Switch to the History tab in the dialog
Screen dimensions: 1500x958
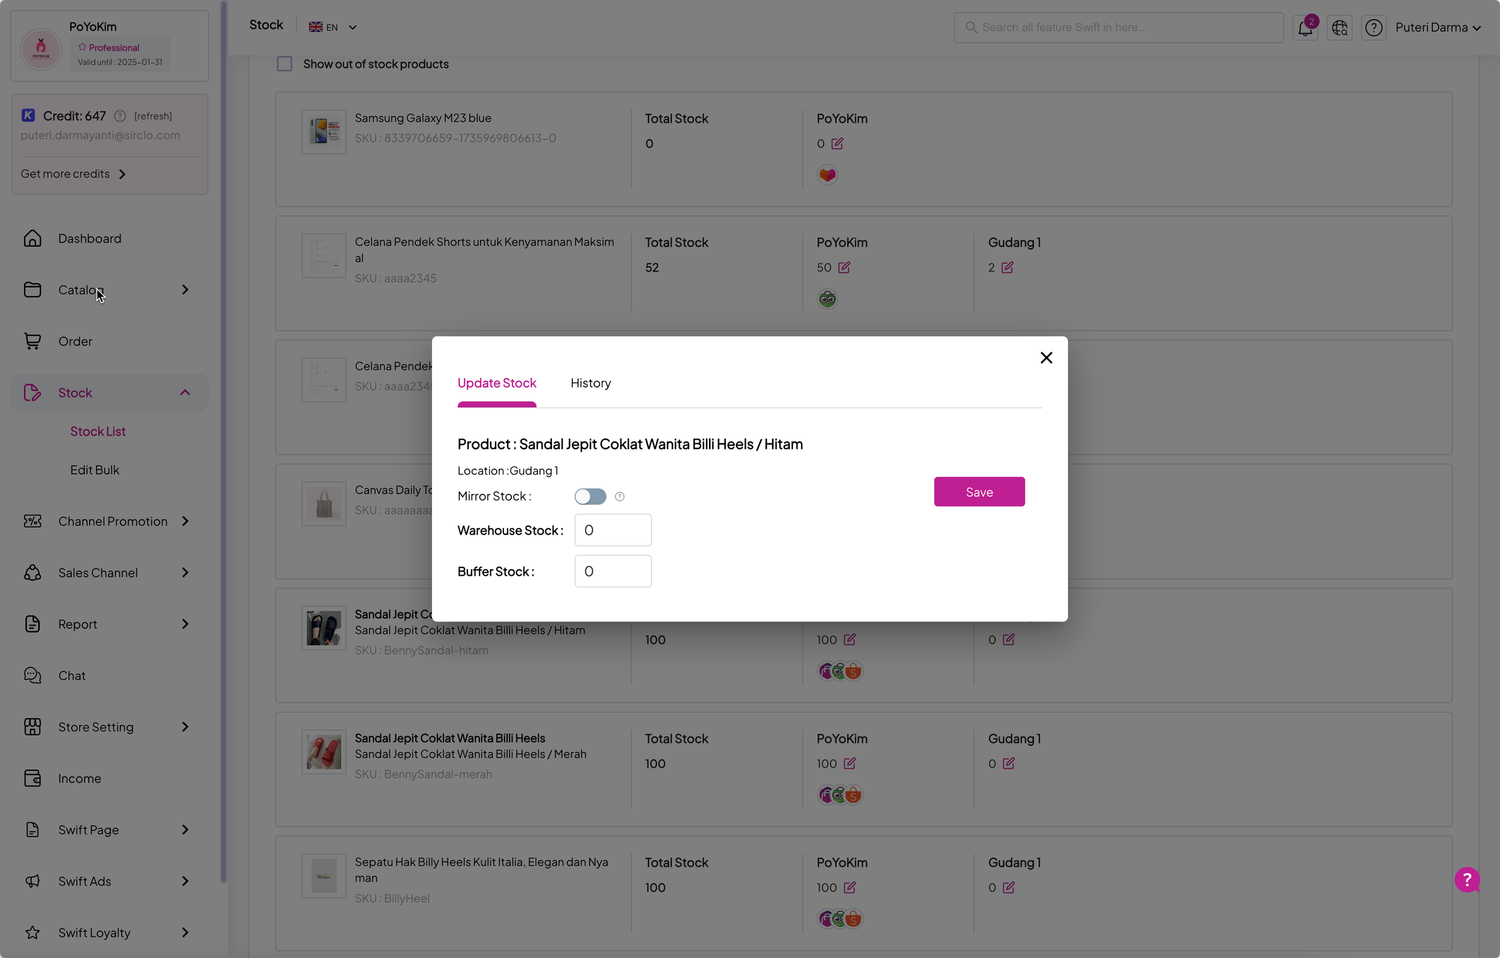click(590, 383)
